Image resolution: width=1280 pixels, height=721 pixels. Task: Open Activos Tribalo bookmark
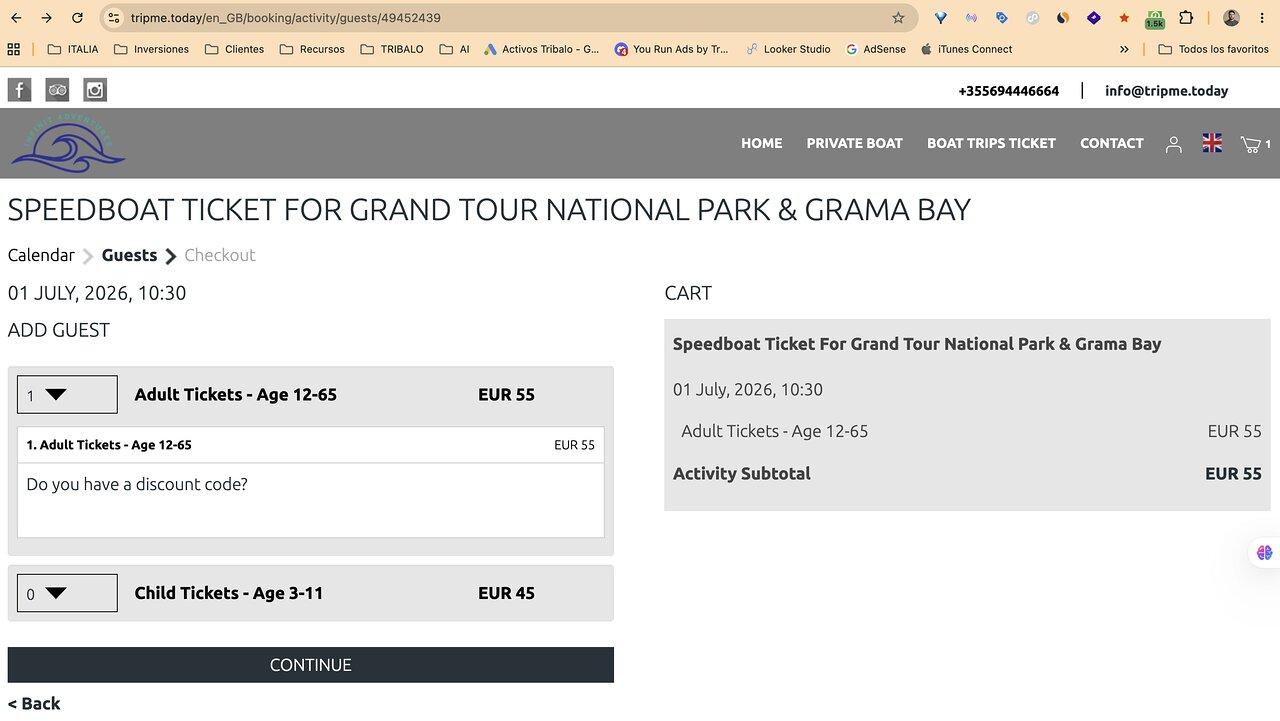tap(541, 49)
